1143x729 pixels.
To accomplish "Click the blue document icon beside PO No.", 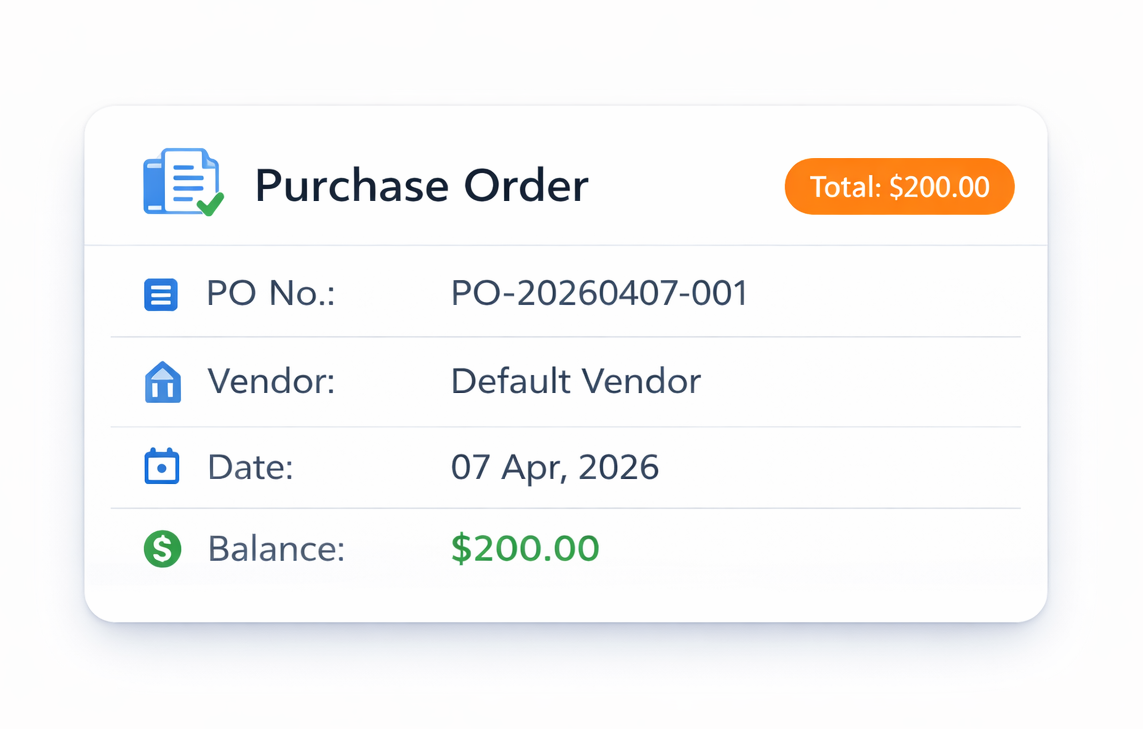I will [161, 293].
